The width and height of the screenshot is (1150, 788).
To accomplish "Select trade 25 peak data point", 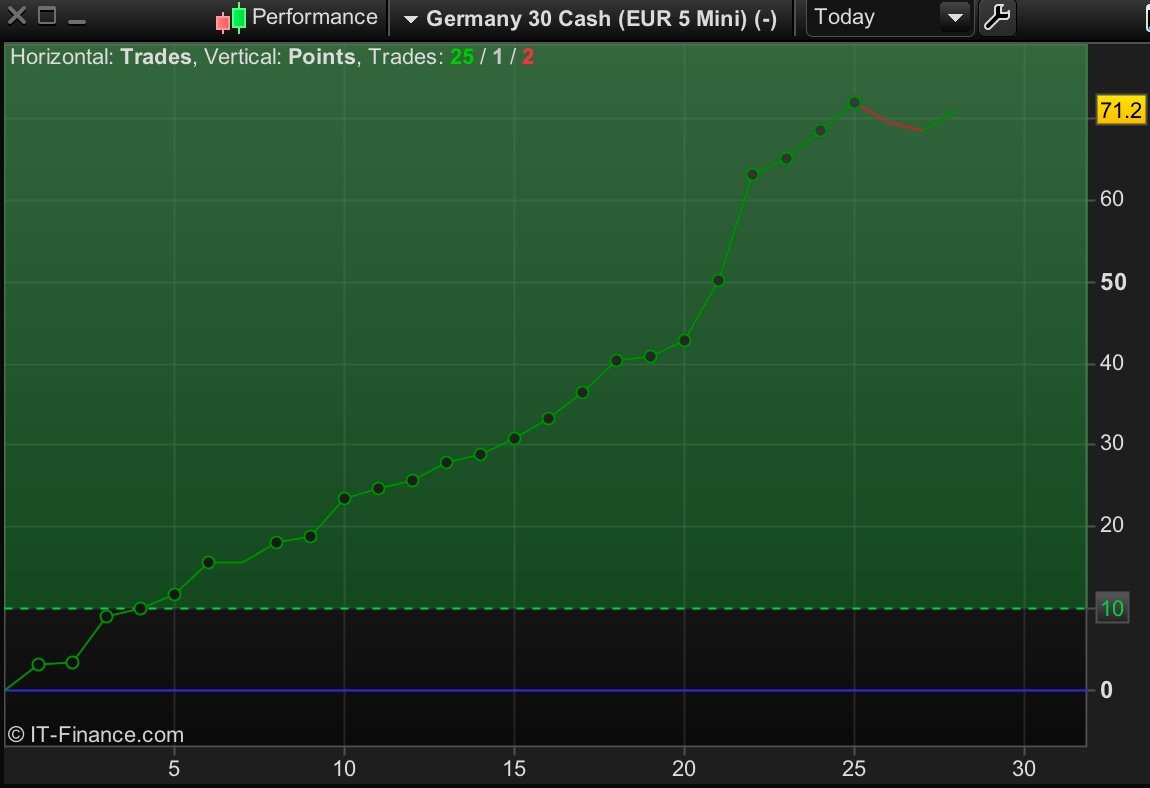I will point(854,103).
